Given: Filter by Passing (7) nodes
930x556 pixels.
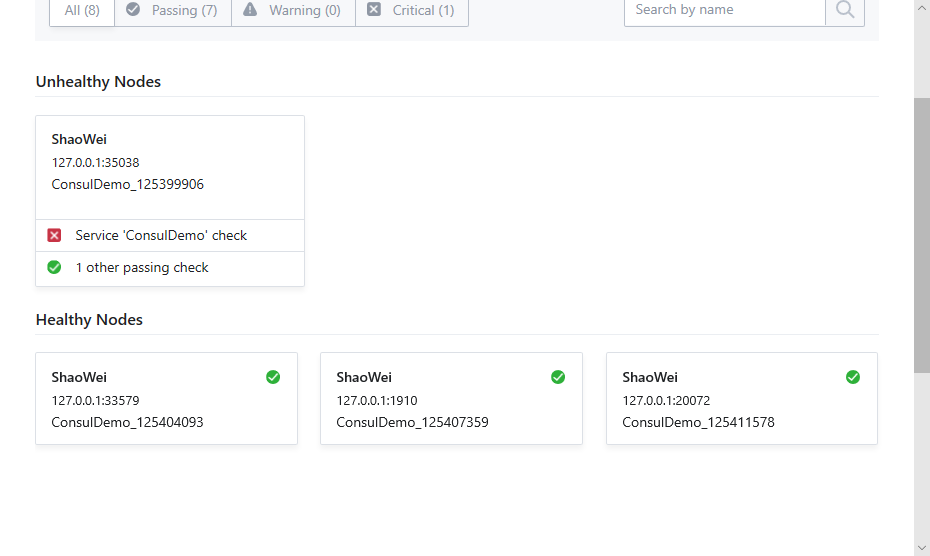Looking at the screenshot, I should coord(173,11).
